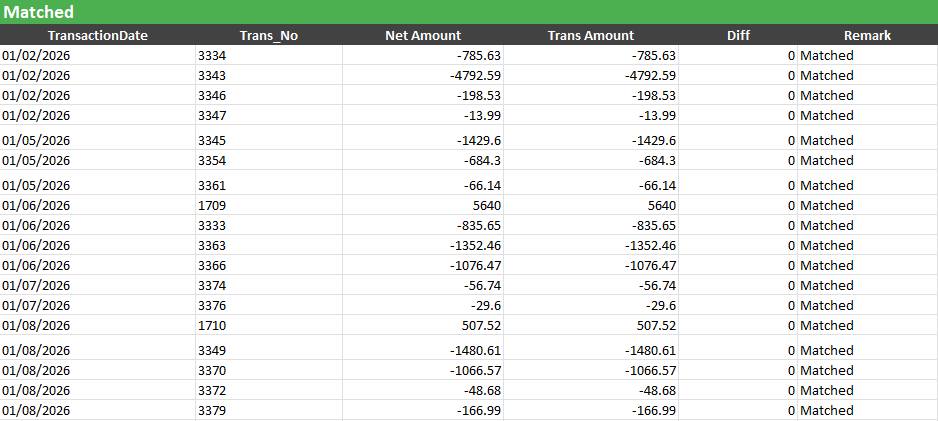The width and height of the screenshot is (938, 421).
Task: Click Net Amount cell -4792.59
Action: (423, 75)
